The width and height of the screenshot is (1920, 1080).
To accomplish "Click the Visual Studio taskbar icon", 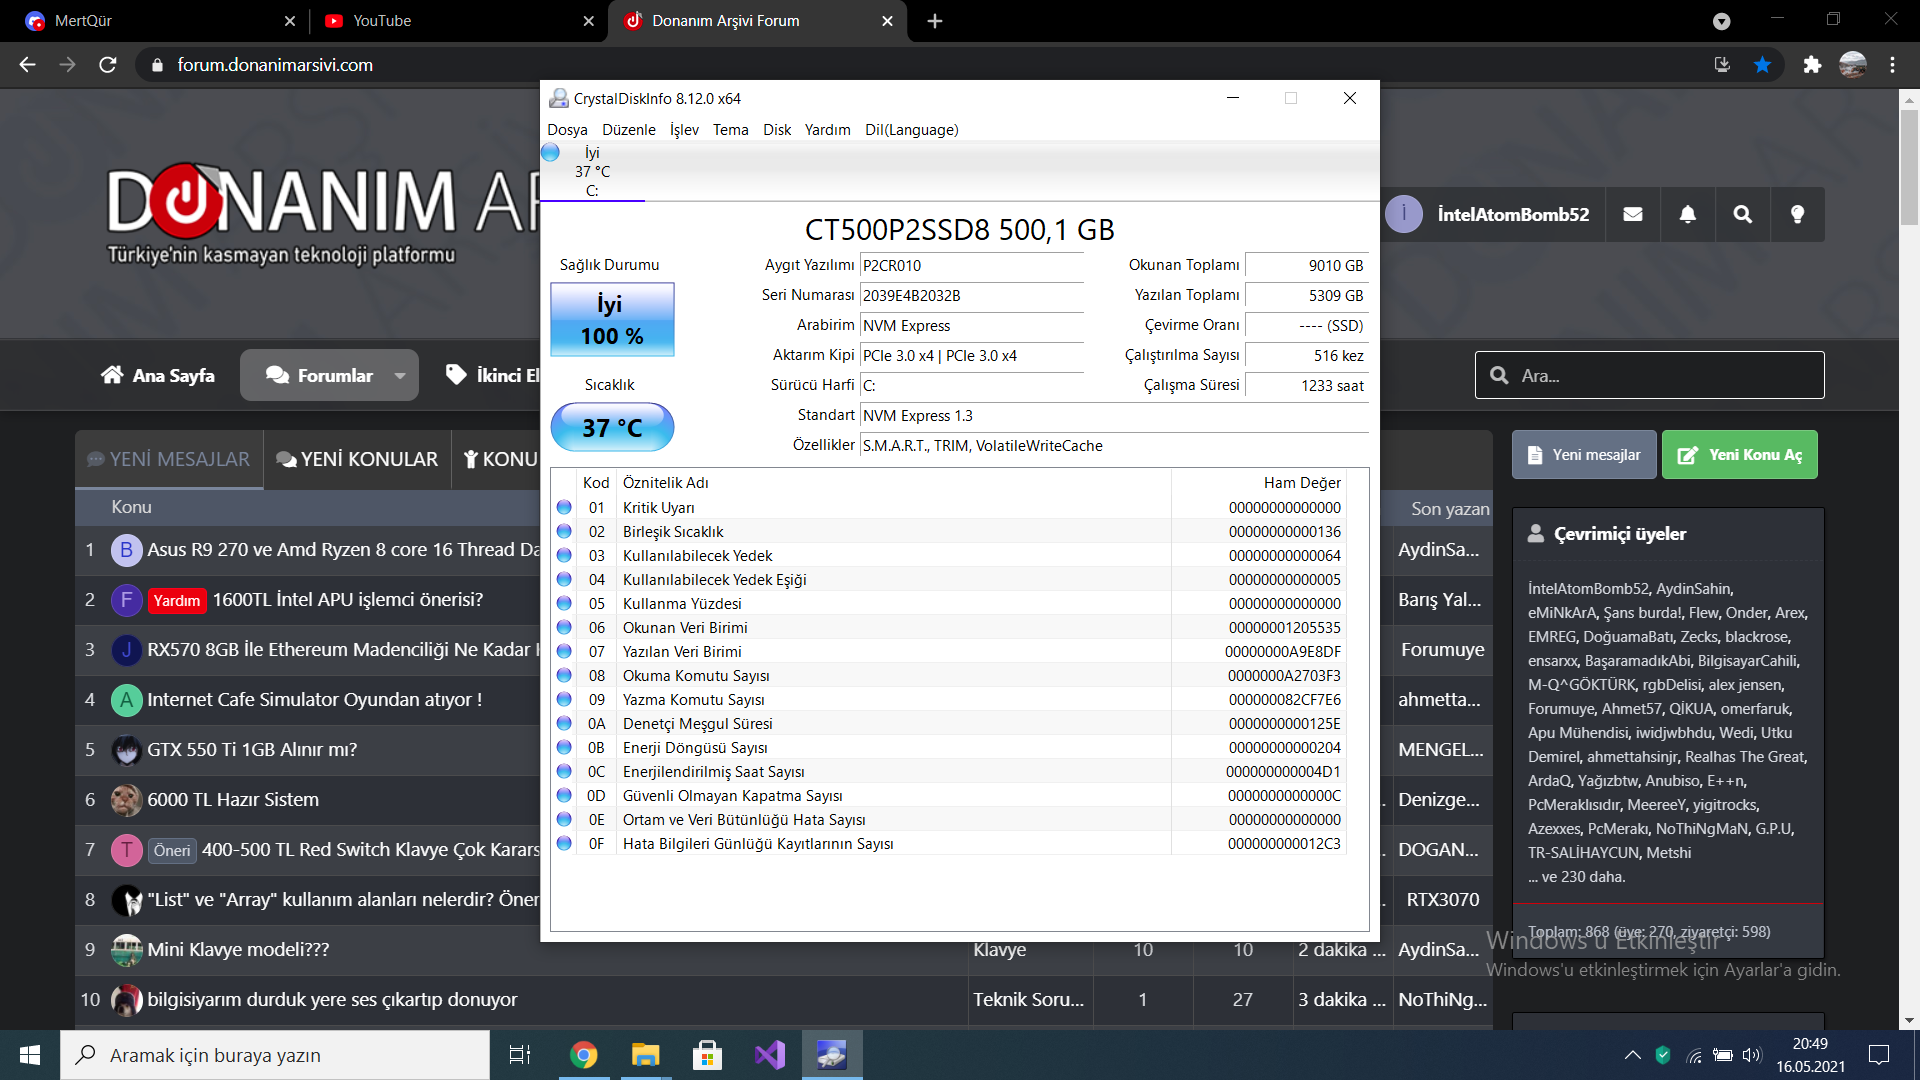I will click(770, 1055).
